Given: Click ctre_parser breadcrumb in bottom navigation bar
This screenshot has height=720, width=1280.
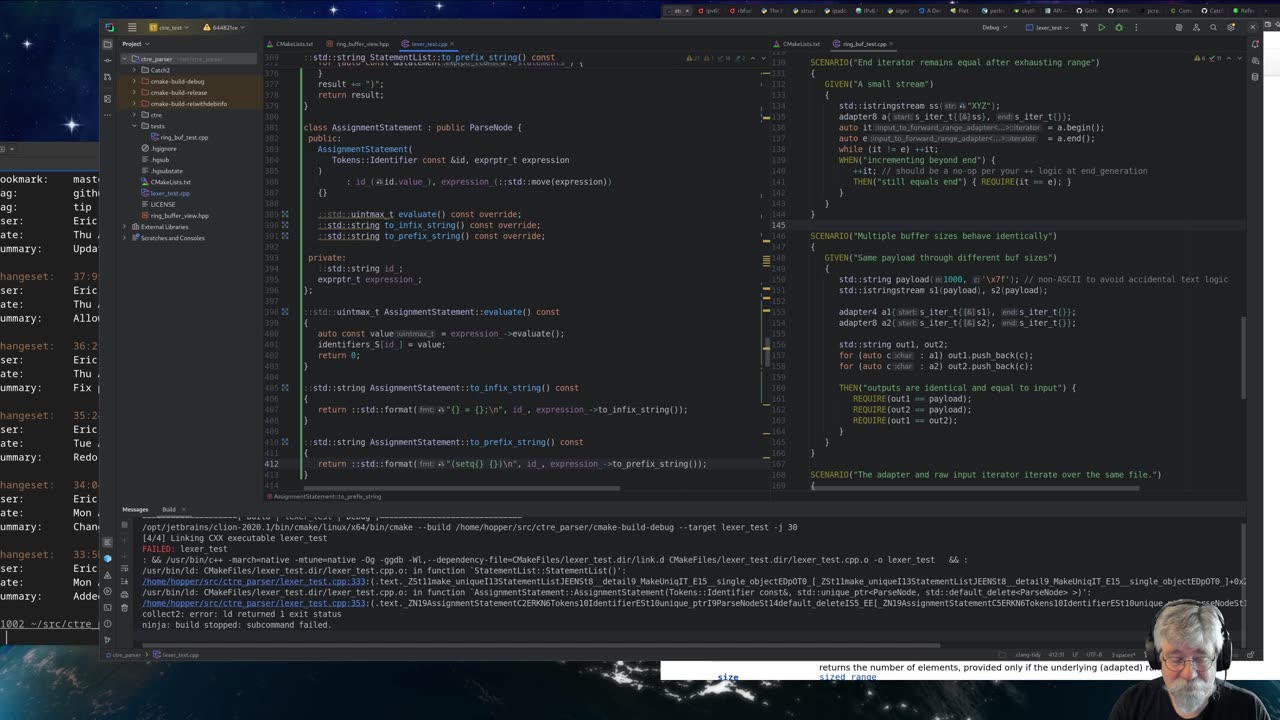Looking at the screenshot, I should click(x=127, y=655).
